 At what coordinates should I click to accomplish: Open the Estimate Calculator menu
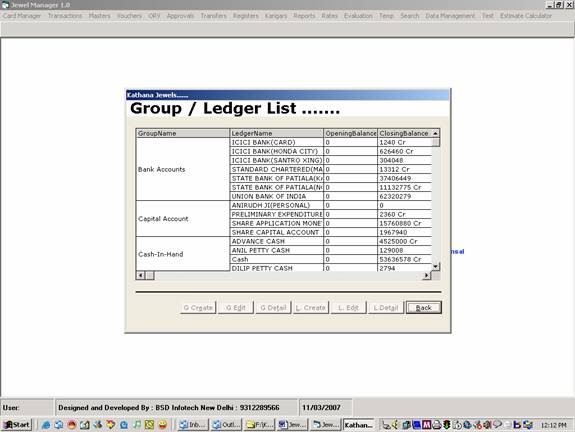[526, 16]
